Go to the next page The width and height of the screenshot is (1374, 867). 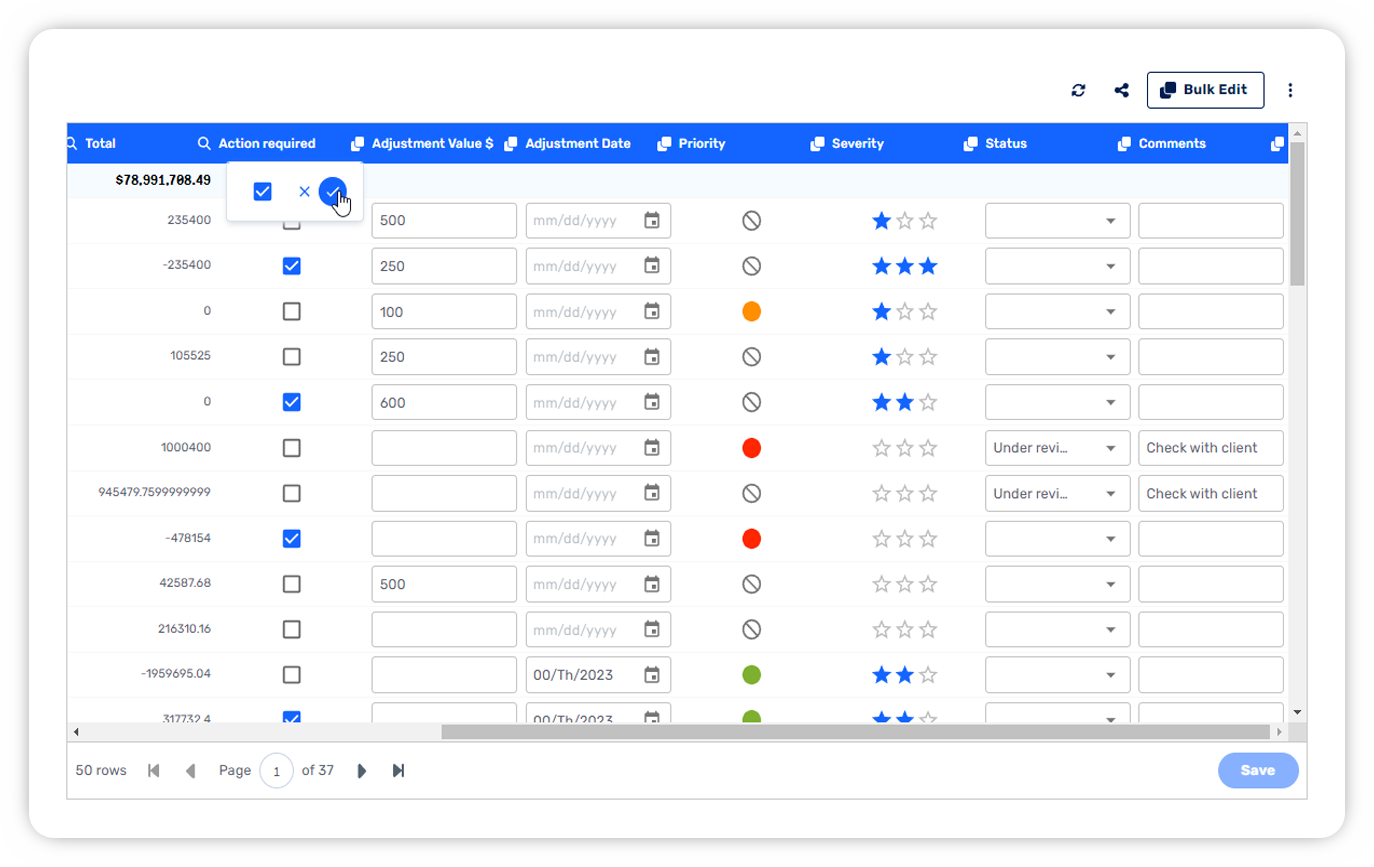(362, 770)
